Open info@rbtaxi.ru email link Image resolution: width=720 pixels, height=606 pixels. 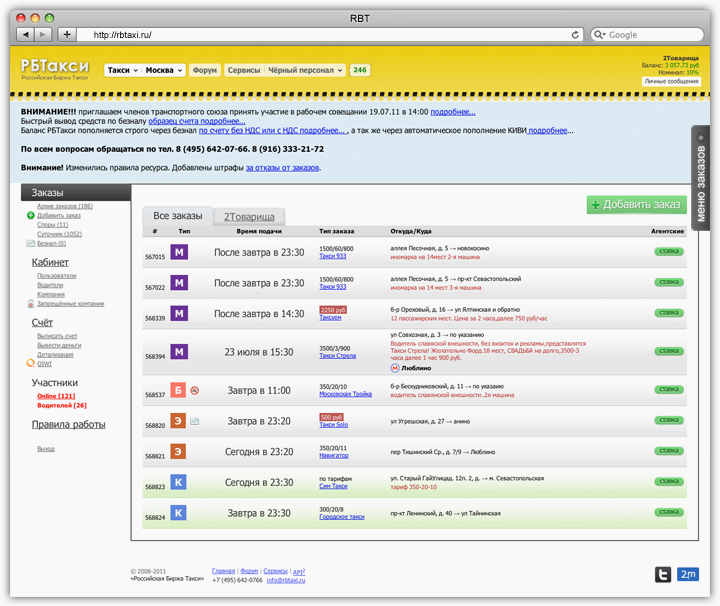coord(286,580)
